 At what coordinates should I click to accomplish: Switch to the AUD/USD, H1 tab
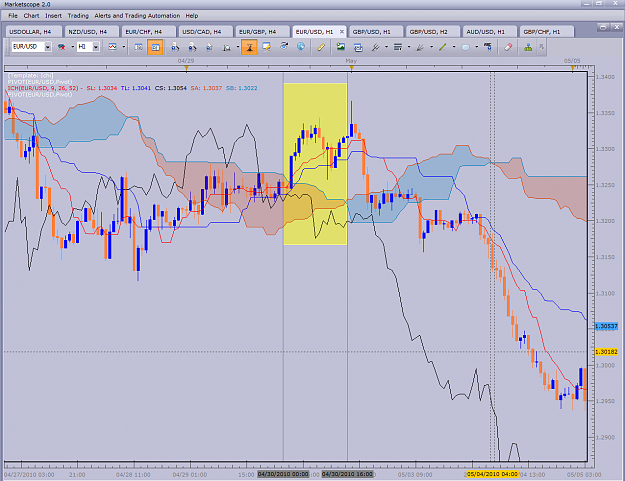pyautogui.click(x=489, y=31)
